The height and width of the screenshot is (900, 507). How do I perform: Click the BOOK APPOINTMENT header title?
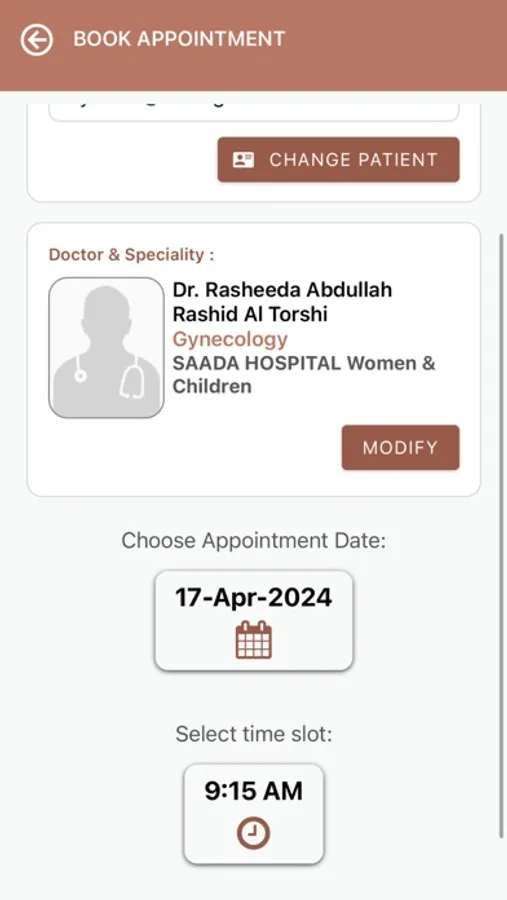pyautogui.click(x=179, y=39)
